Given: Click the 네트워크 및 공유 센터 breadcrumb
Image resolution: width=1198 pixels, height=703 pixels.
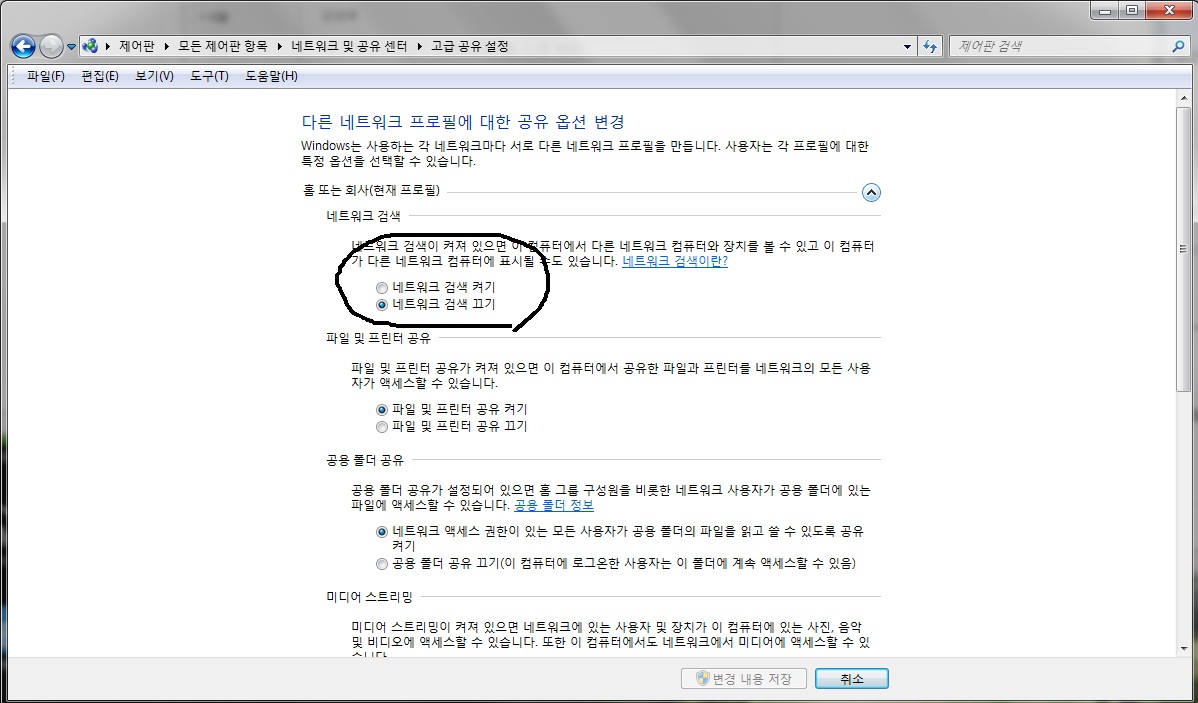Looking at the screenshot, I should pos(349,46).
